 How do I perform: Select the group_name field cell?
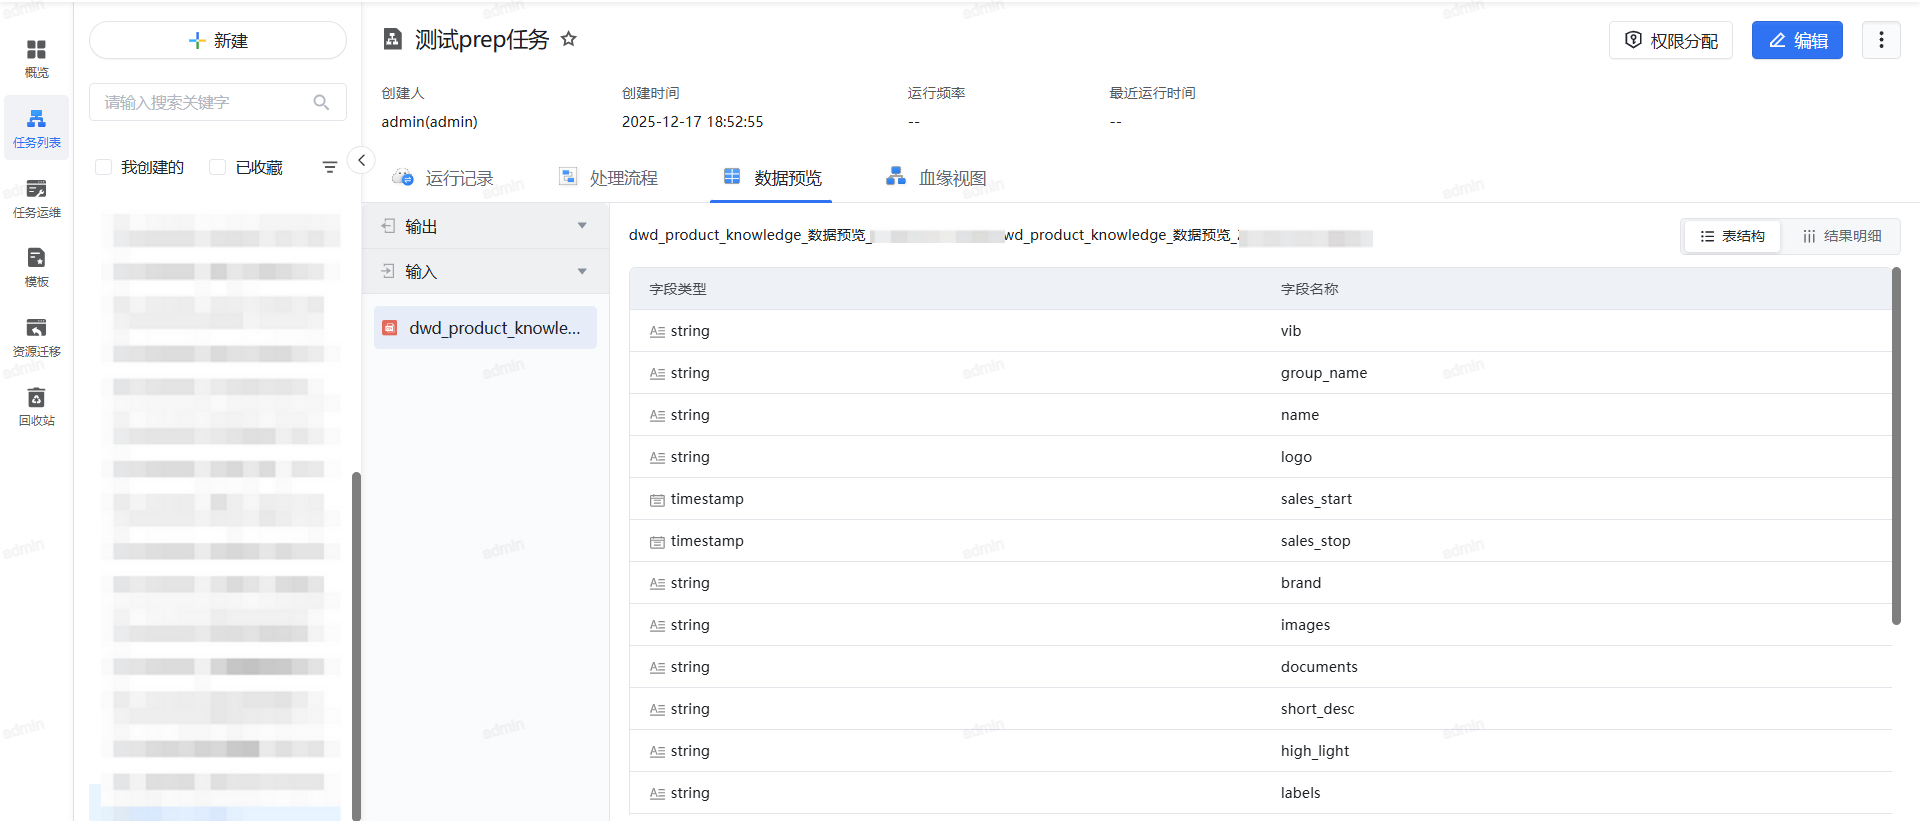[1324, 373]
